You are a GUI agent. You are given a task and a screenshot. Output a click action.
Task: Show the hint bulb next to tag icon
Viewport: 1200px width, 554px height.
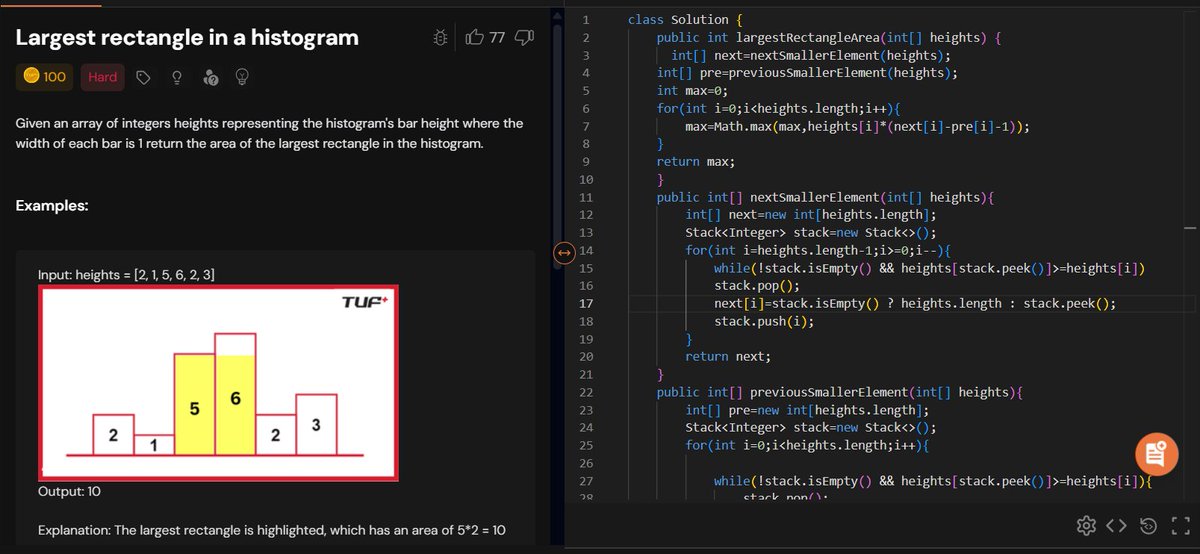pos(176,77)
